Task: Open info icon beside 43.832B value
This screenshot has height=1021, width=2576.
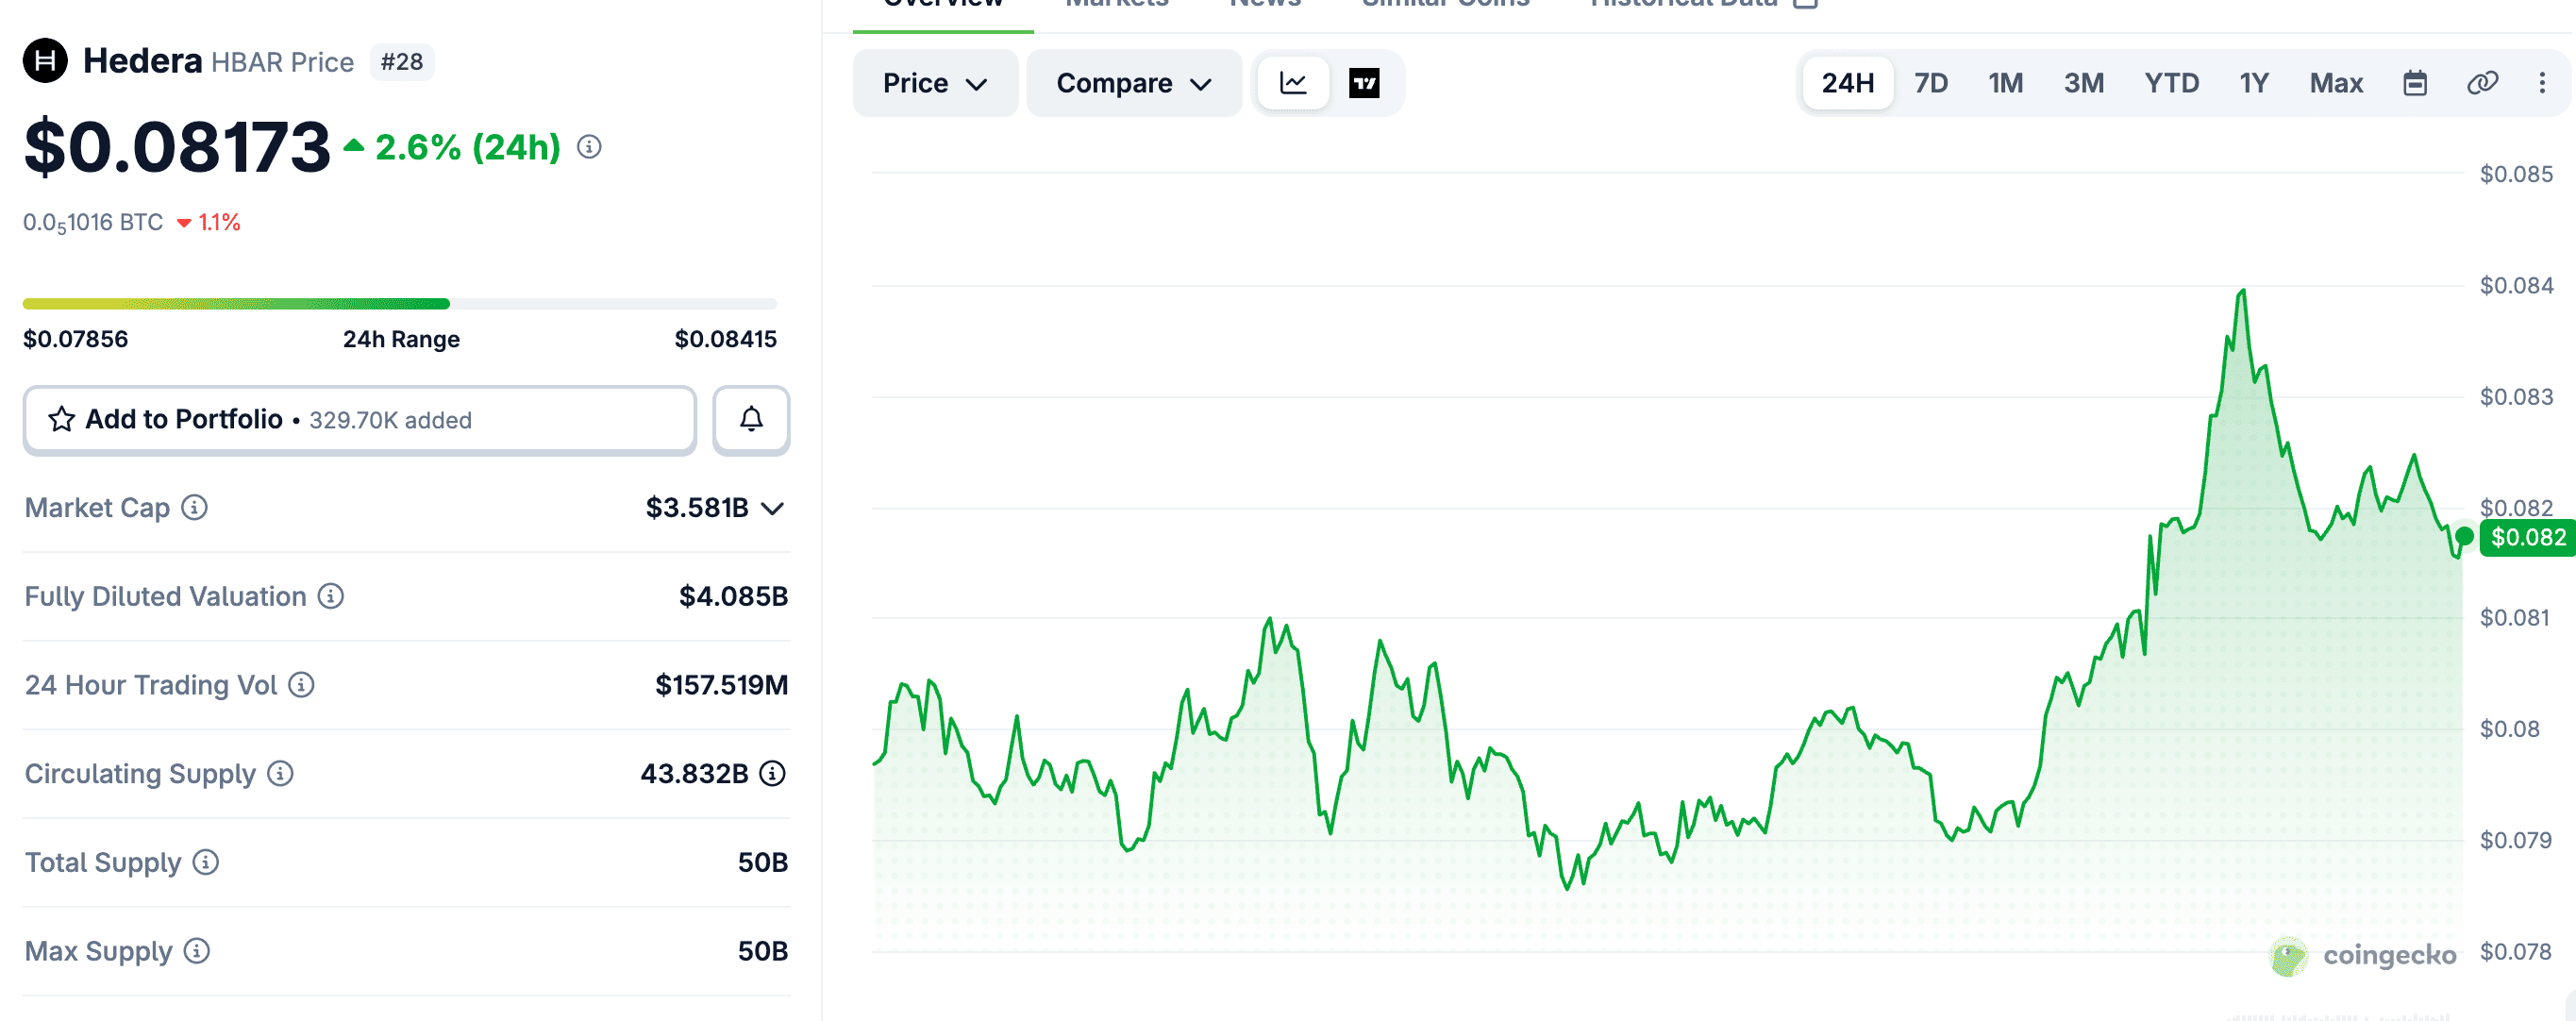Action: coord(772,774)
